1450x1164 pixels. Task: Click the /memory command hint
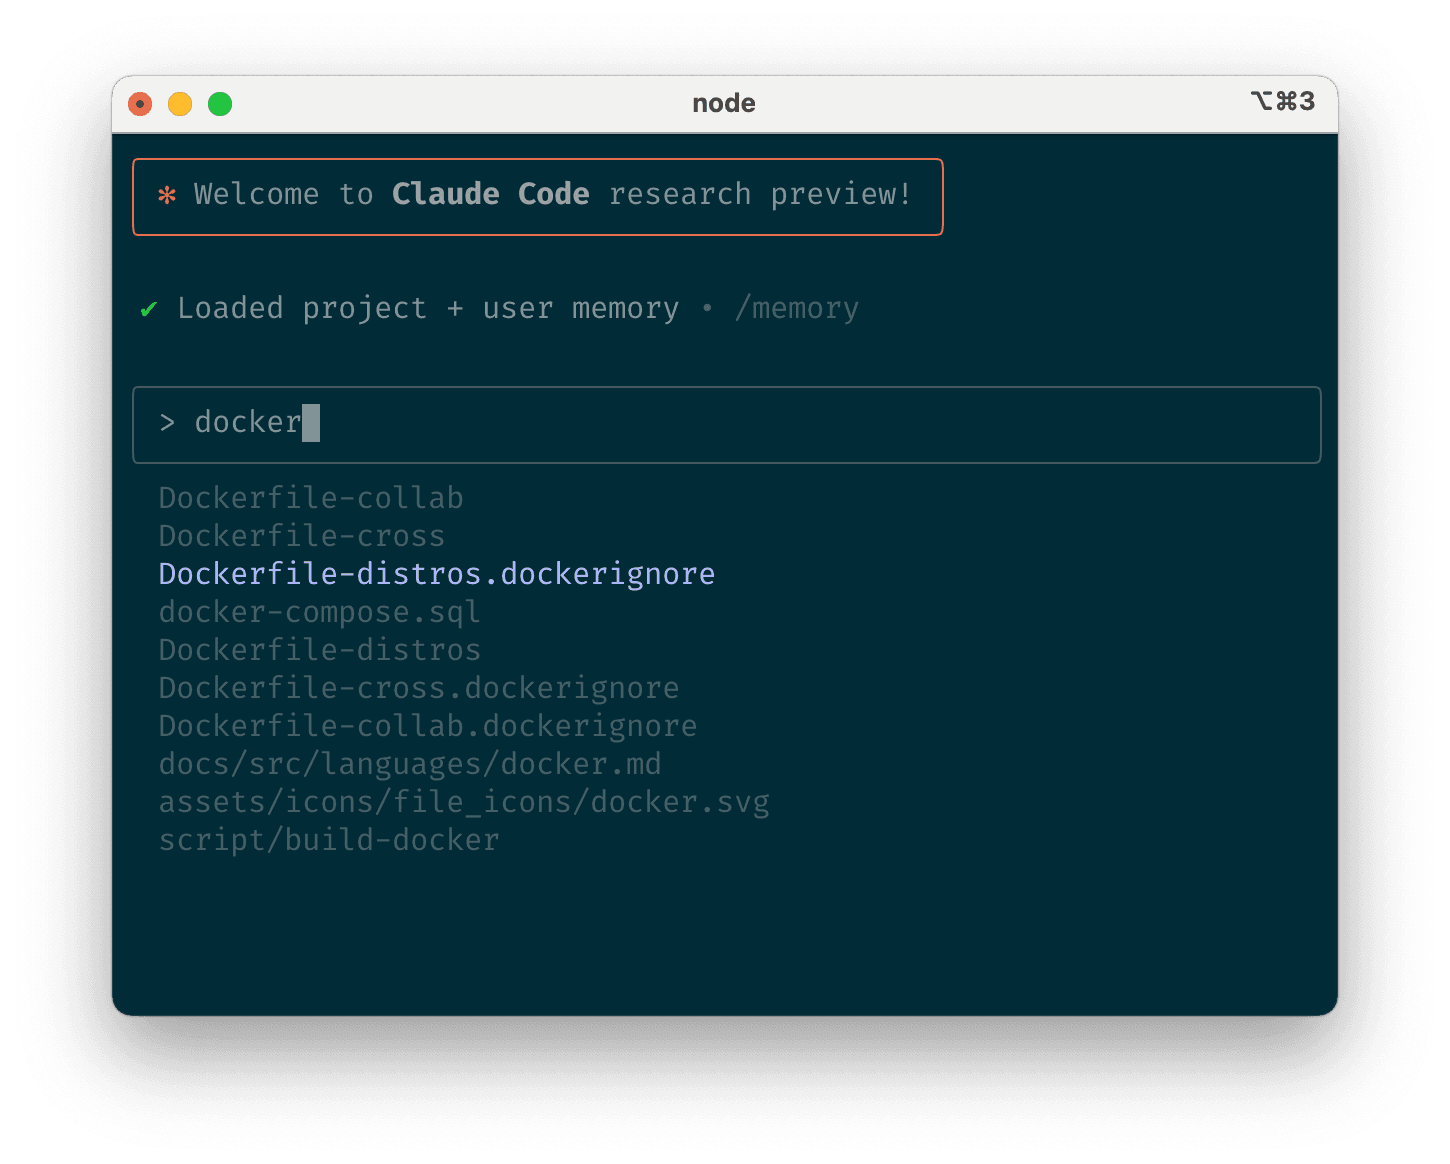click(797, 309)
